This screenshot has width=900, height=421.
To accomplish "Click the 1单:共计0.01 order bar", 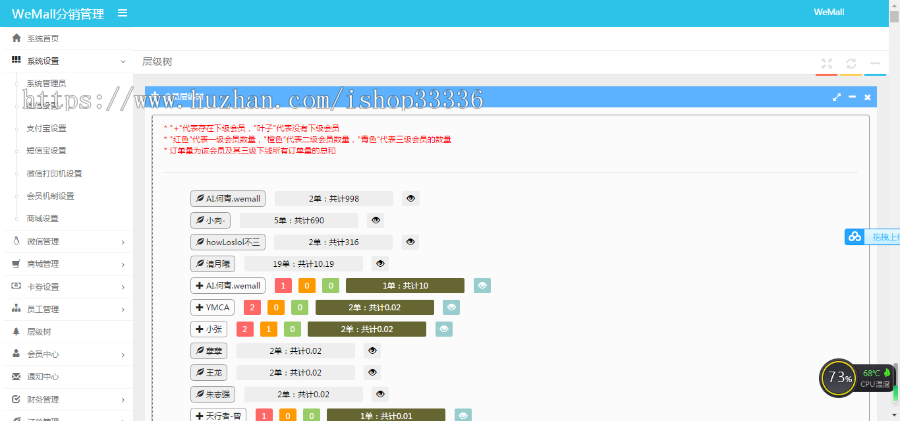I will tap(386, 416).
